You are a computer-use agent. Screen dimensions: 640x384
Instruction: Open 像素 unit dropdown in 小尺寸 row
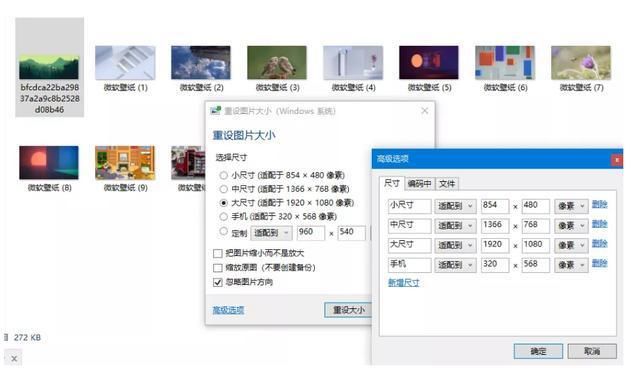click(x=571, y=206)
